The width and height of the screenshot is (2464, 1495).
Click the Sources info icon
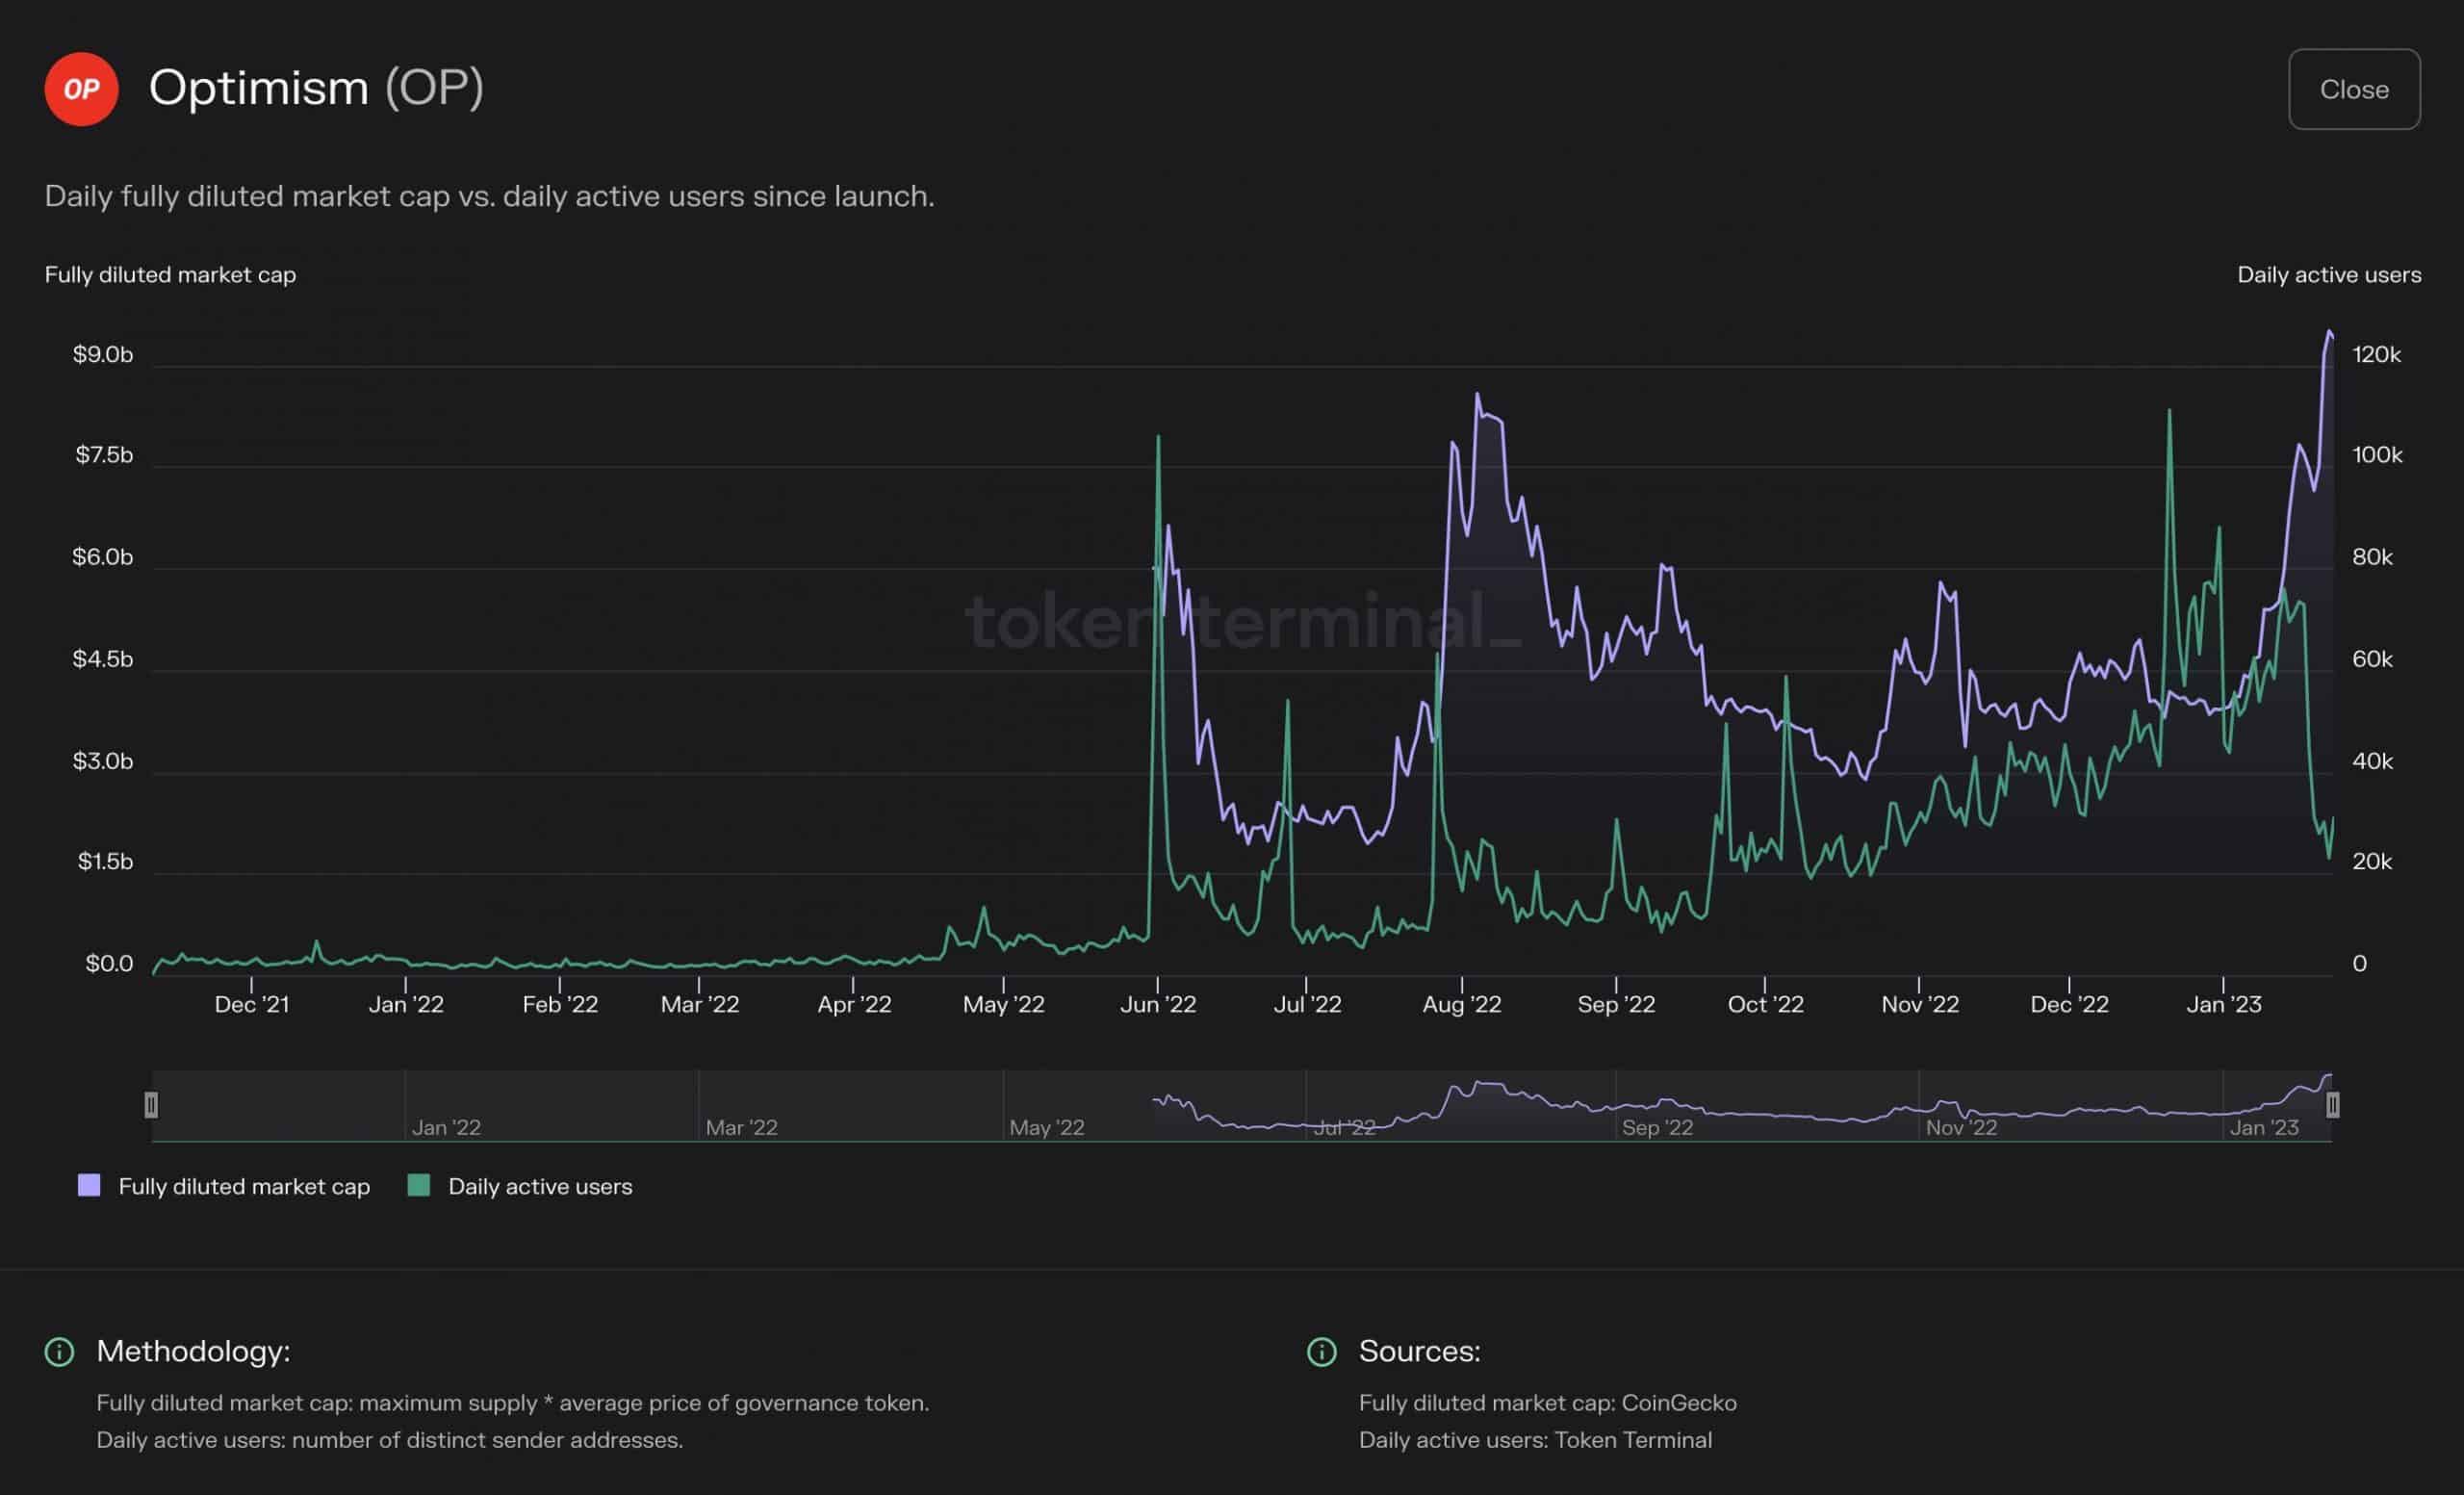(x=1321, y=1352)
